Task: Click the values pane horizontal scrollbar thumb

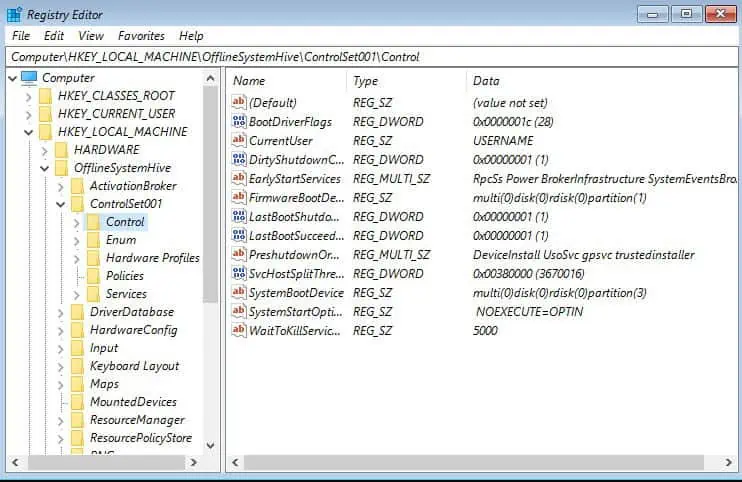Action: (x=474, y=462)
